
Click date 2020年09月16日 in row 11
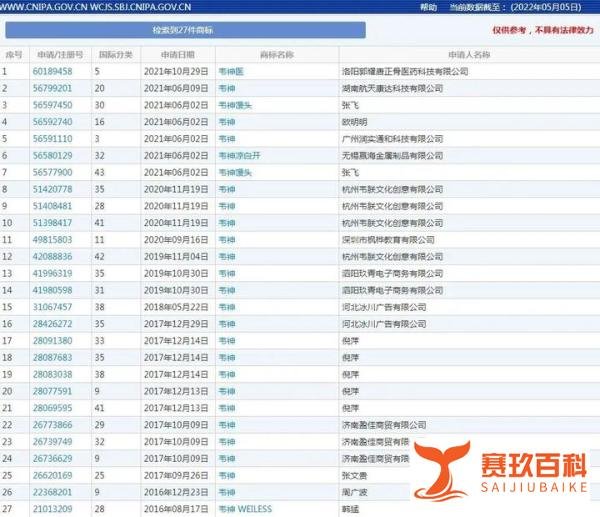(x=176, y=240)
